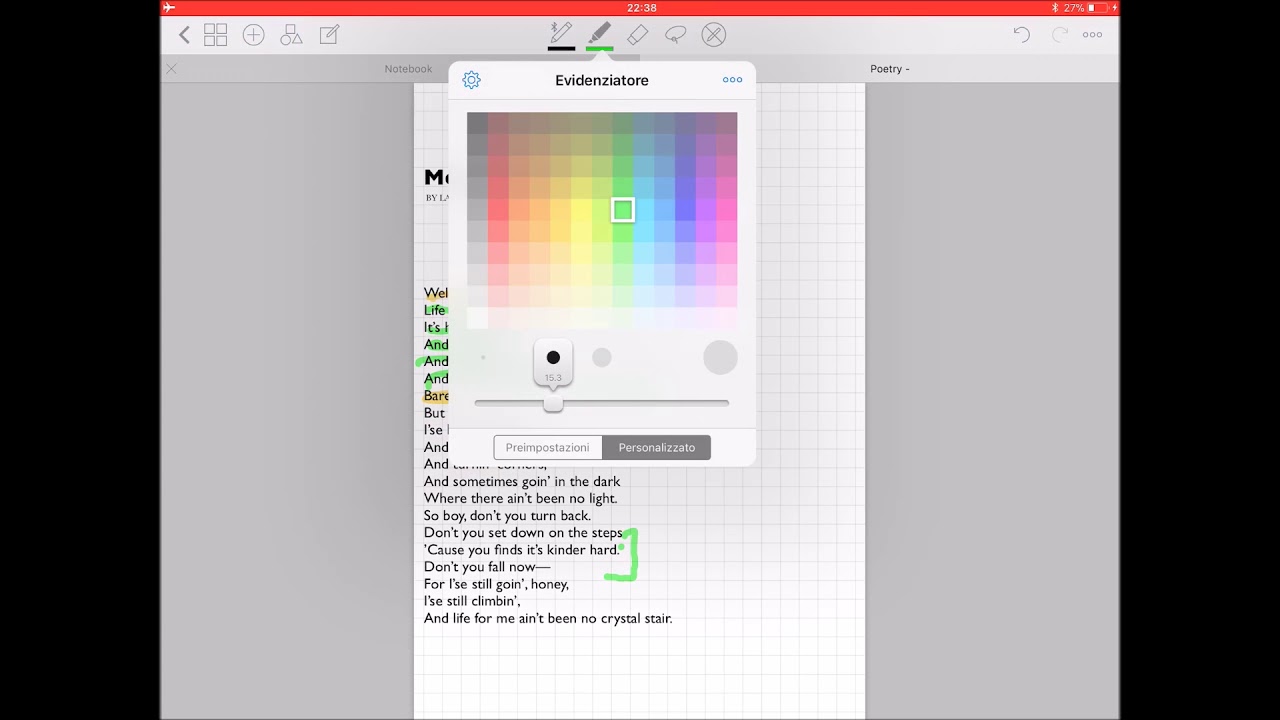1280x720 pixels.
Task: Tap the Bluetooth status icon
Action: click(1055, 7)
